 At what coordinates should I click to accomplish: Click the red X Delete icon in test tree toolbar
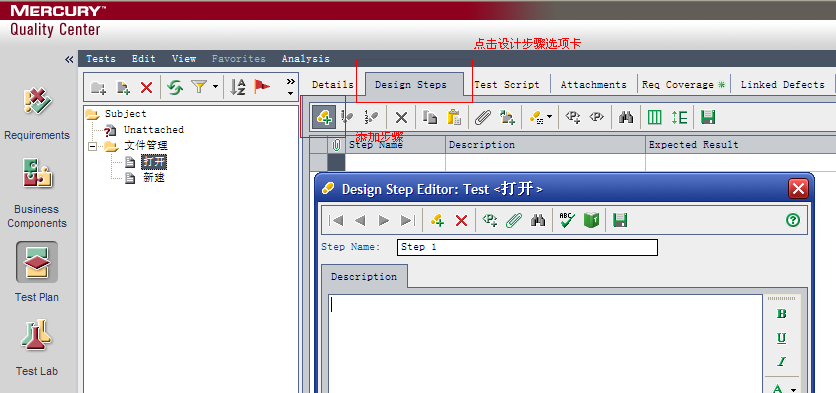tap(146, 87)
